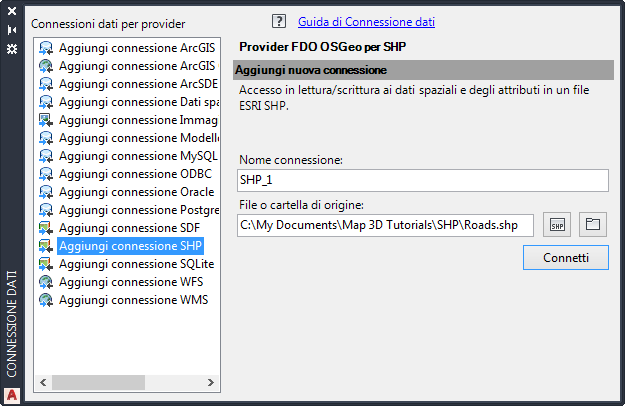Click the folder browse icon button
The image size is (625, 406).
593,224
